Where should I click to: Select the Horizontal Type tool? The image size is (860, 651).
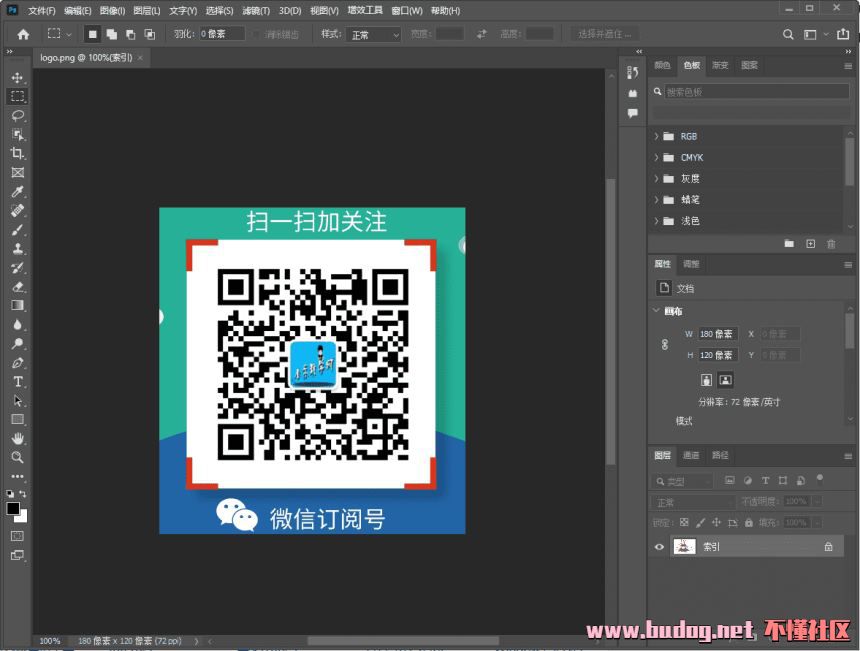point(18,381)
